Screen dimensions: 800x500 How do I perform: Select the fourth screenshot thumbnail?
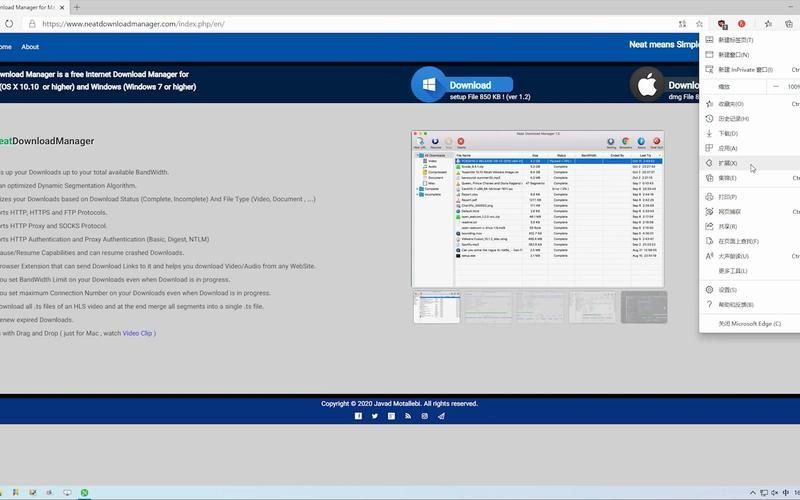[x=592, y=307]
